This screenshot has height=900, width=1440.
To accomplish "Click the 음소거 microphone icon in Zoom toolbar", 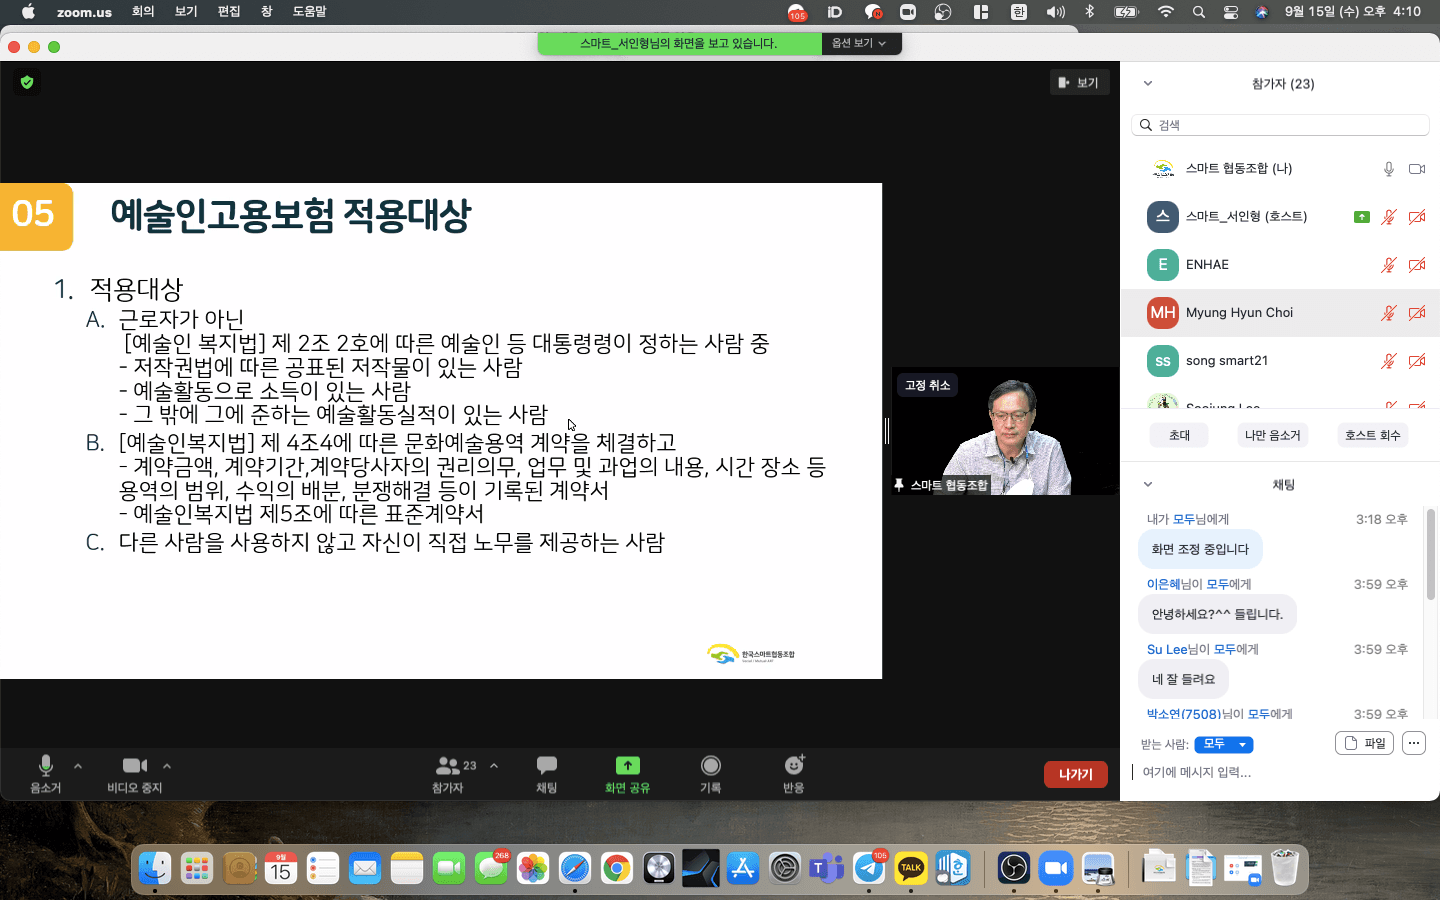I will pos(45,765).
